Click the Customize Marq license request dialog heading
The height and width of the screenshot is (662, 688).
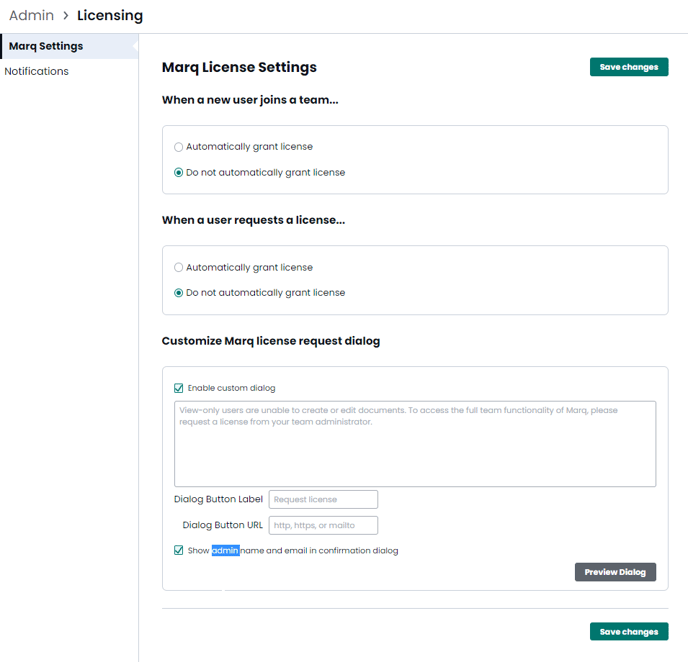[271, 341]
